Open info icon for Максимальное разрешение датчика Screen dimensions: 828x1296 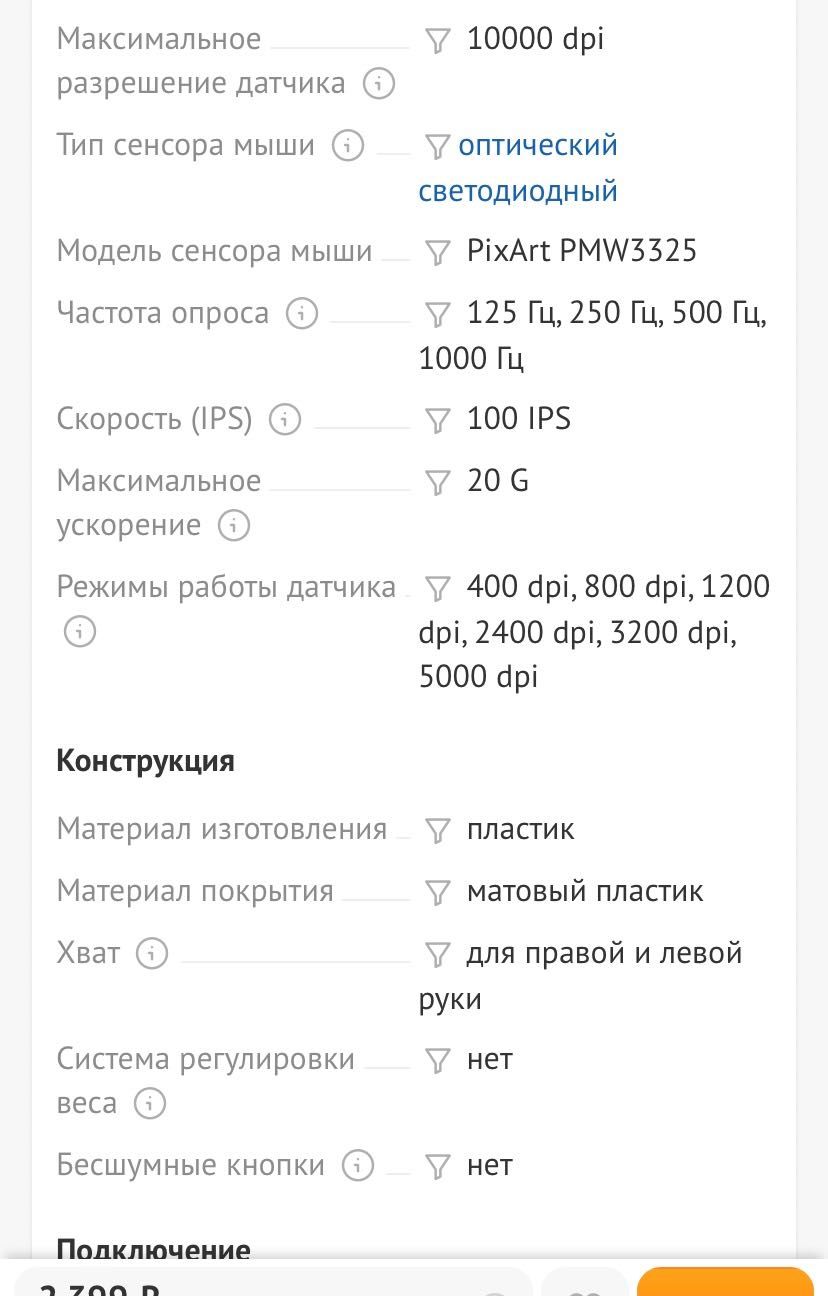click(379, 83)
